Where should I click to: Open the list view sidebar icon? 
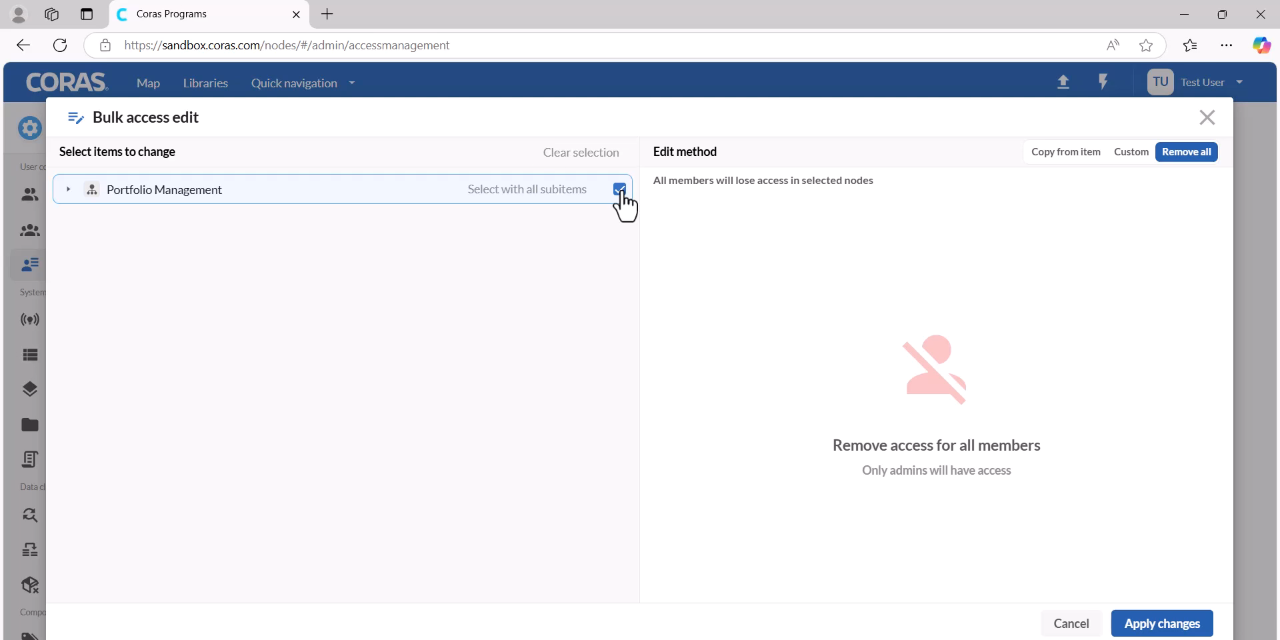30,354
